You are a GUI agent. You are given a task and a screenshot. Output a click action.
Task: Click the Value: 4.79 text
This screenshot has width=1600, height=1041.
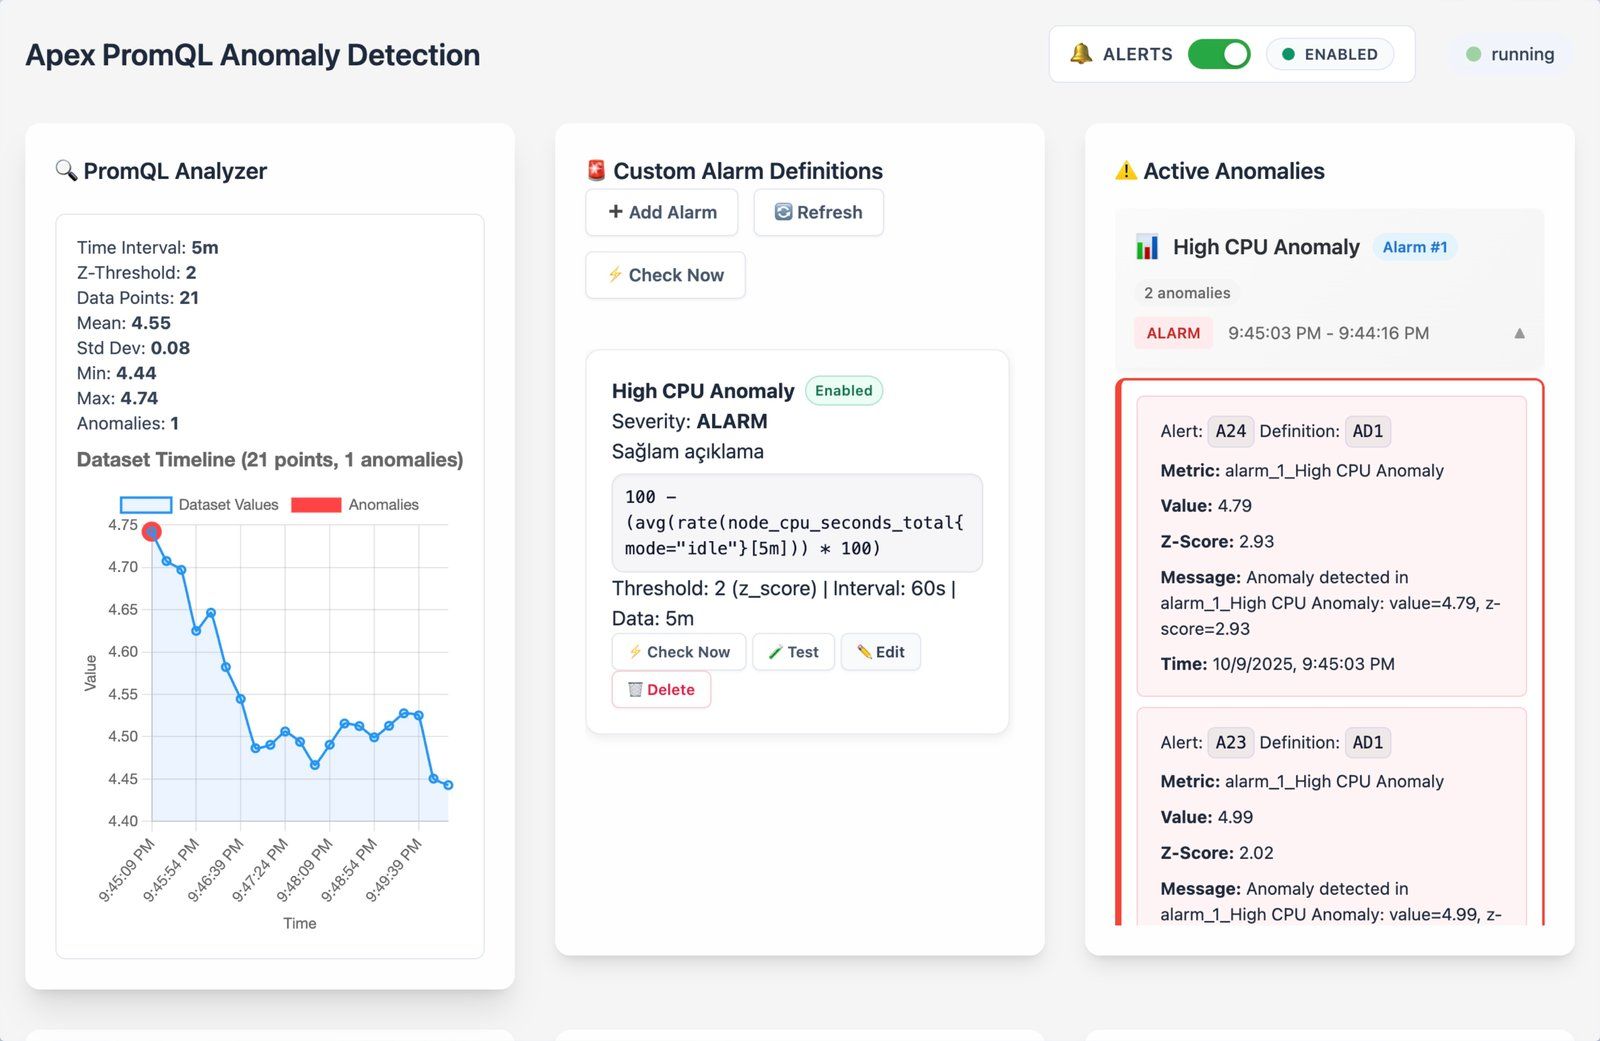1206,506
